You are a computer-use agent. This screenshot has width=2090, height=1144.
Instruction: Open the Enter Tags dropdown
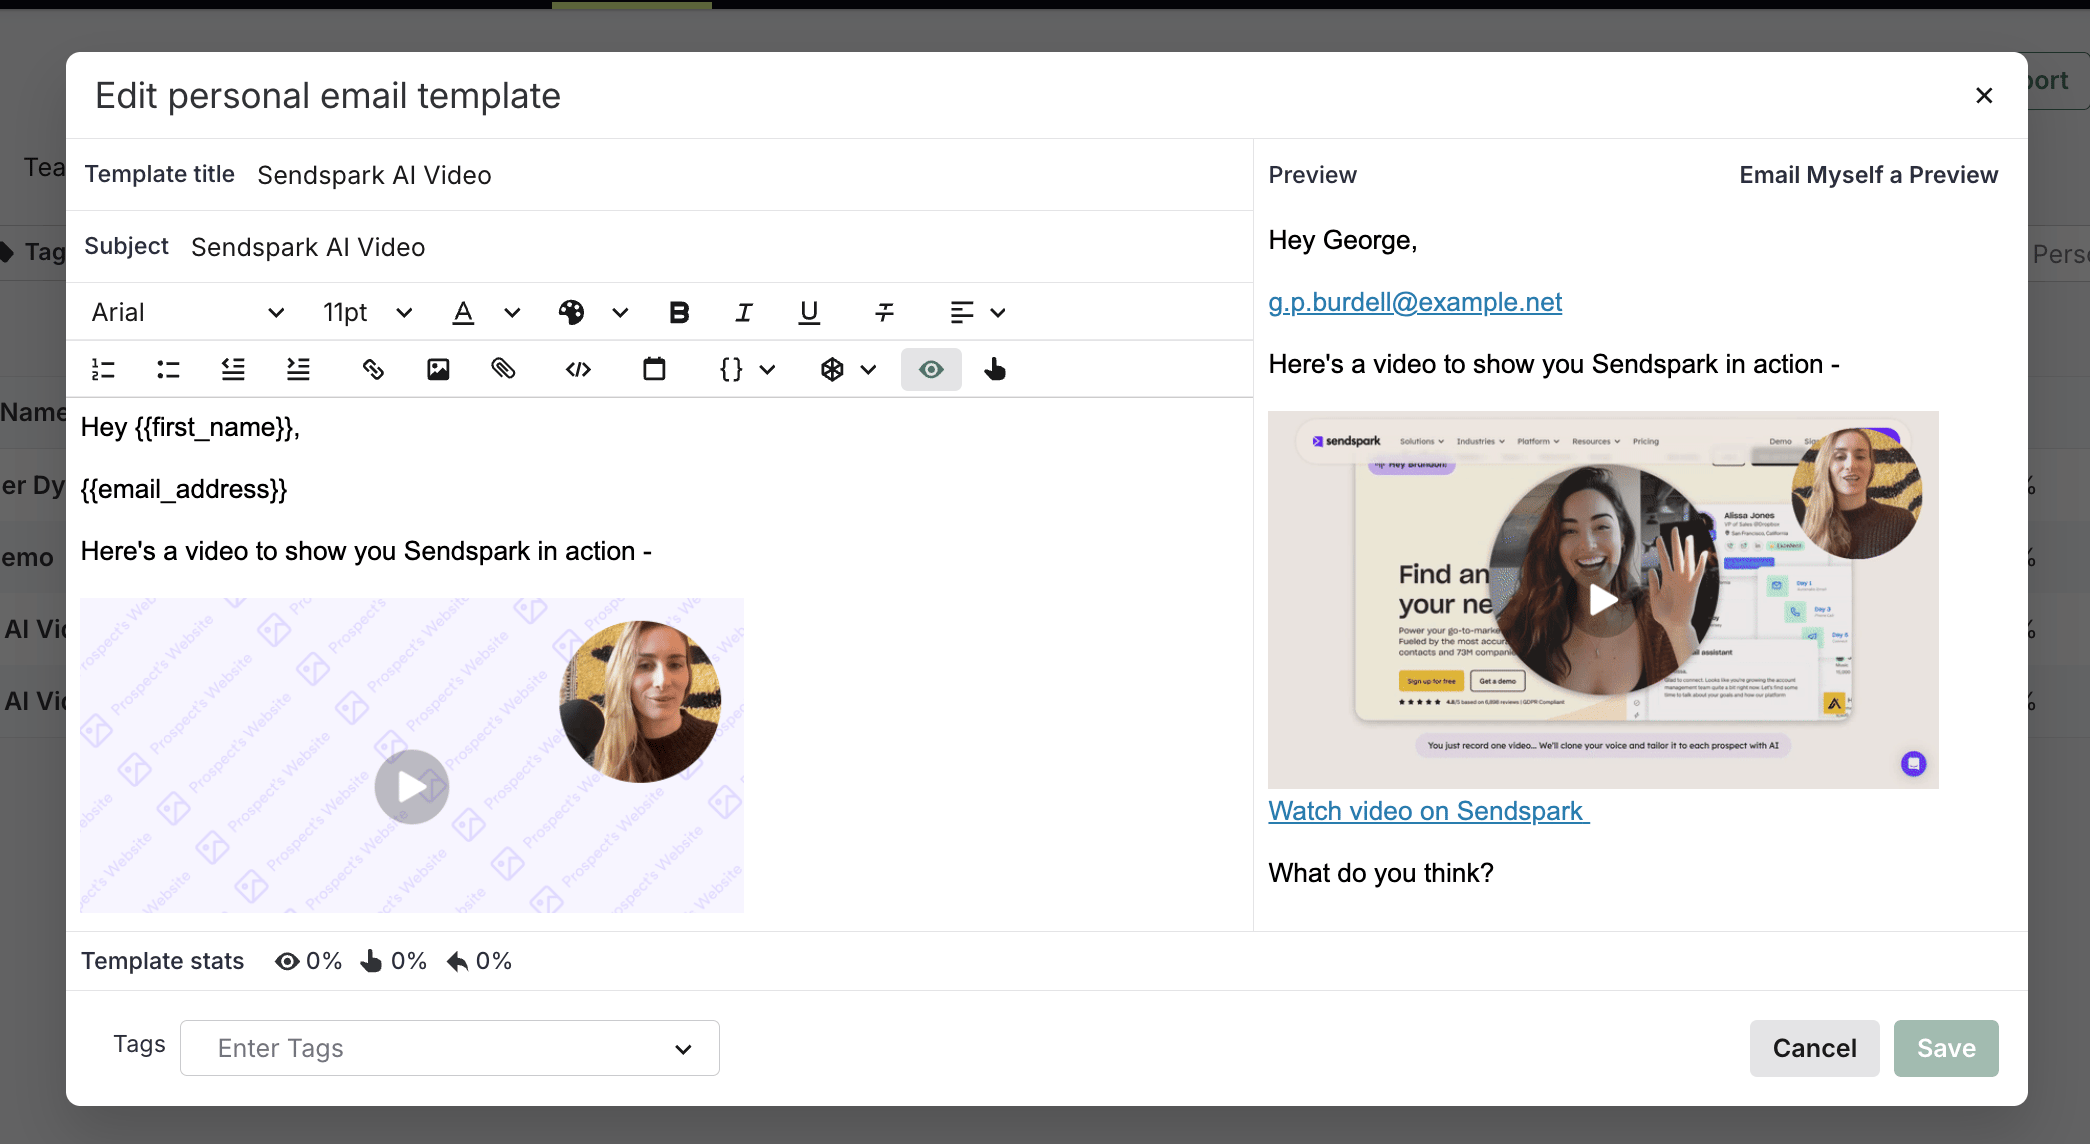pyautogui.click(x=450, y=1048)
